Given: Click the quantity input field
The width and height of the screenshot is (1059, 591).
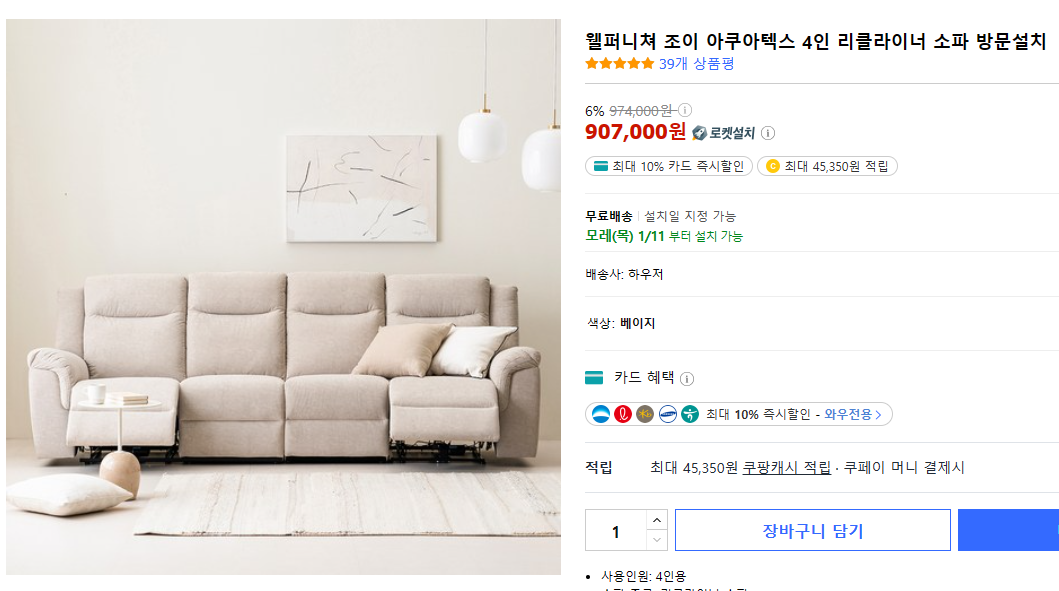Looking at the screenshot, I should click(x=615, y=530).
